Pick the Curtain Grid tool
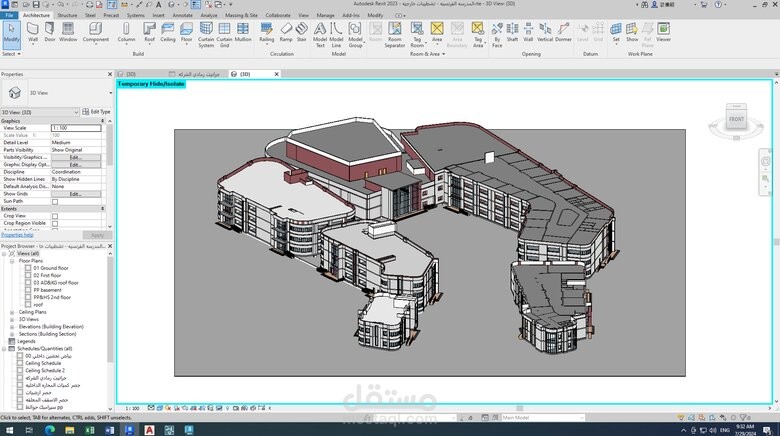This screenshot has width=780, height=436. (x=224, y=35)
